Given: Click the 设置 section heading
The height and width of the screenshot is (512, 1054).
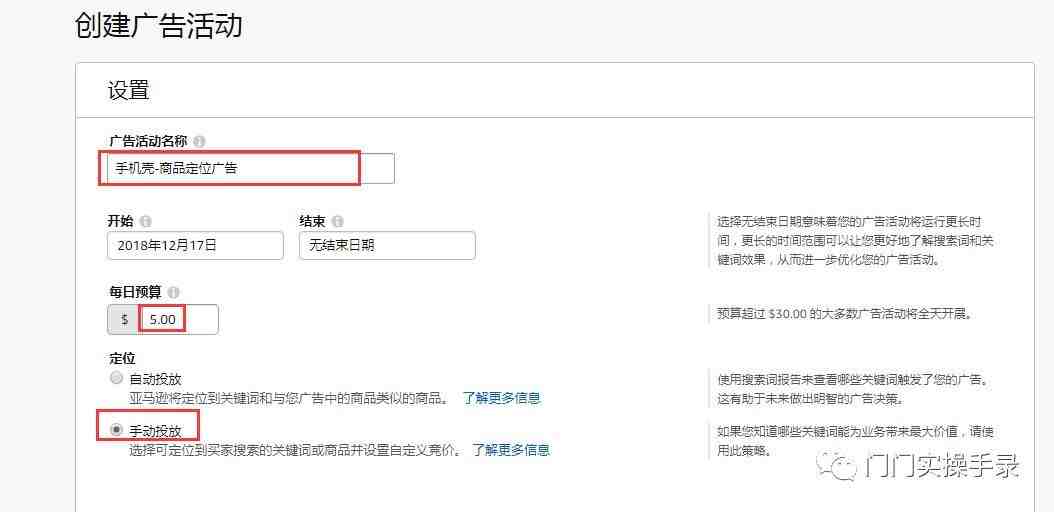Looking at the screenshot, I should pyautogui.click(x=128, y=91).
